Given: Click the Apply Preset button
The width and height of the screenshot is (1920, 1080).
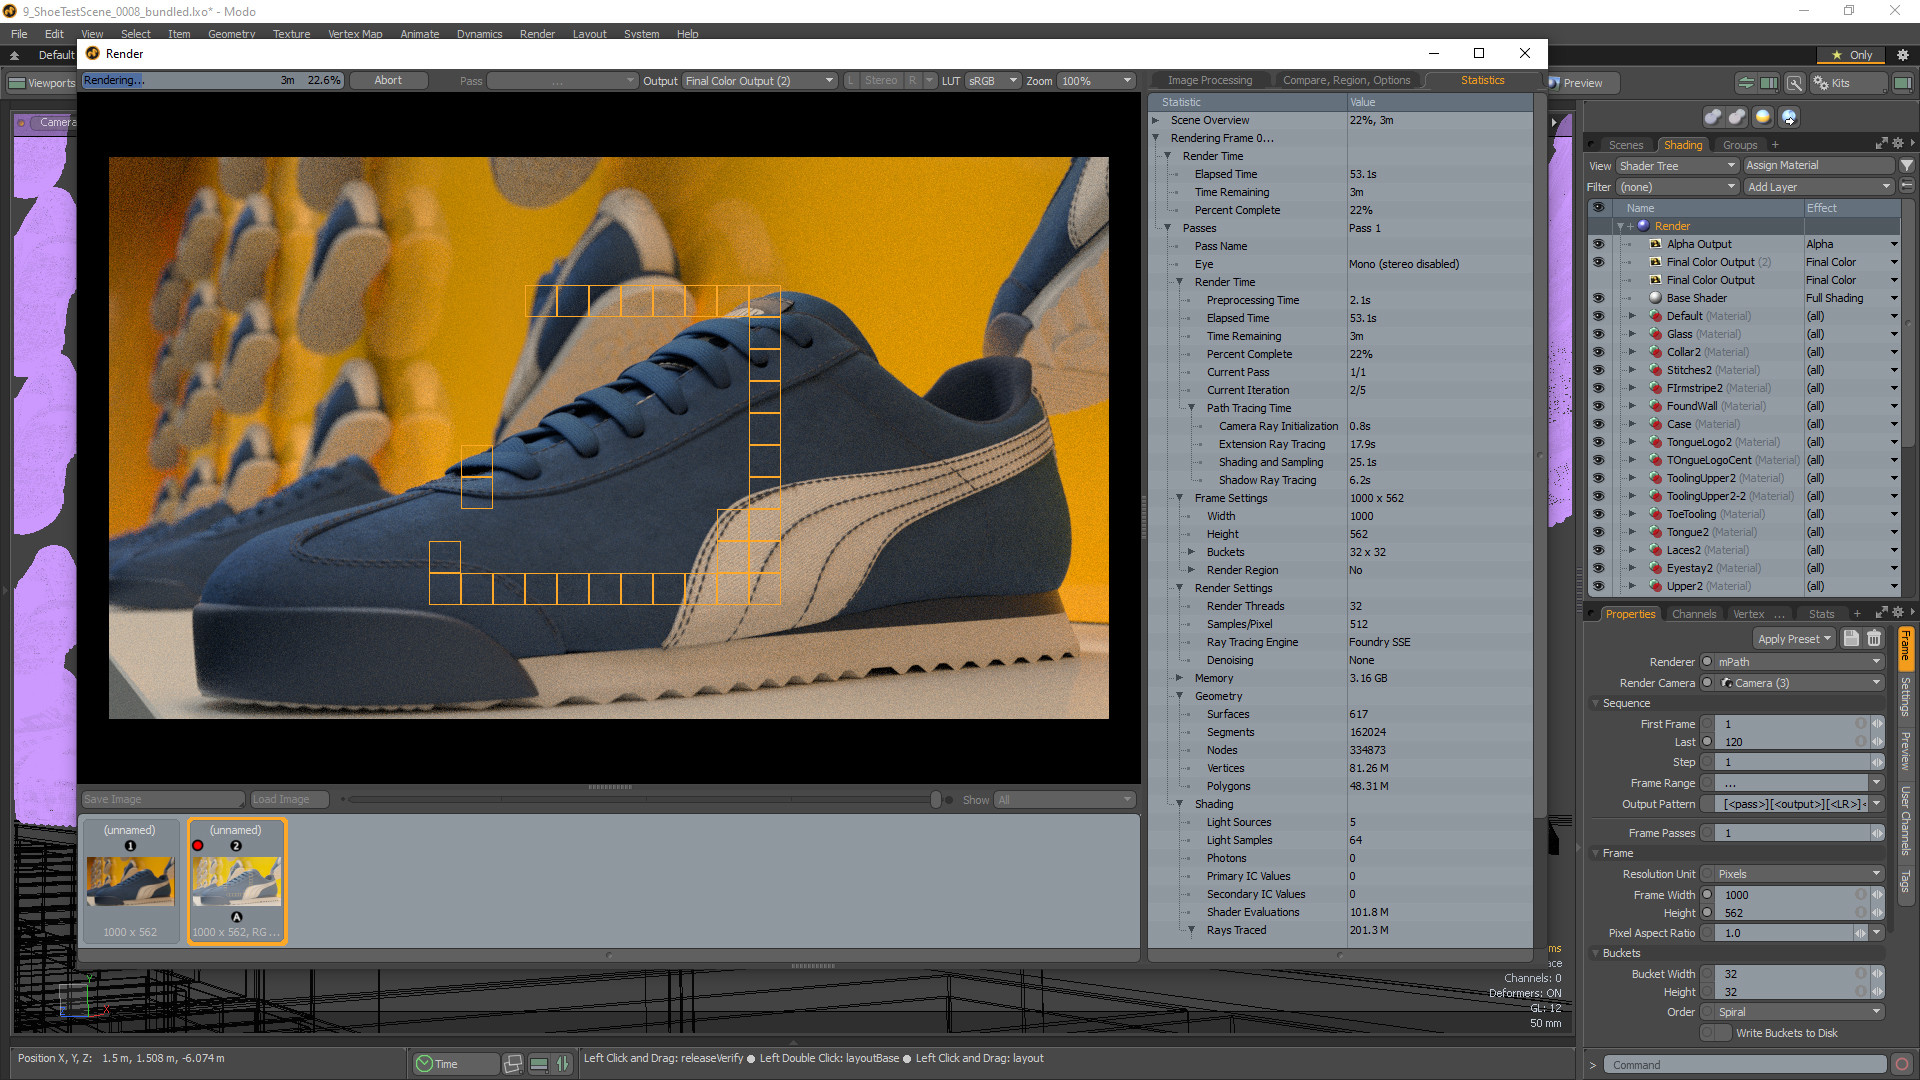Looking at the screenshot, I should [x=1794, y=639].
